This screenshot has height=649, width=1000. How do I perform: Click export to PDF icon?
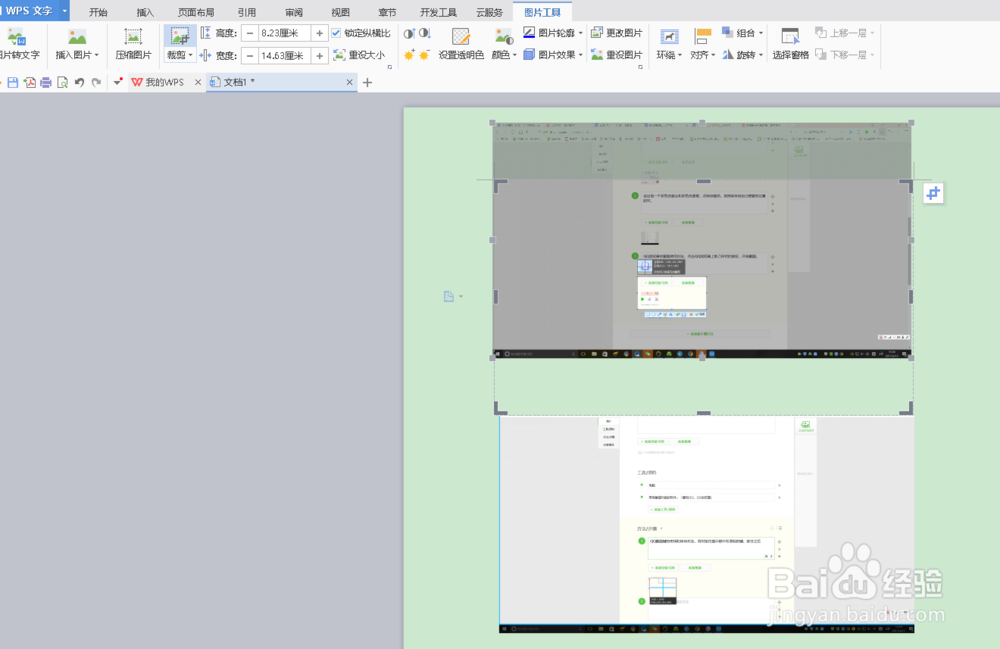point(29,82)
